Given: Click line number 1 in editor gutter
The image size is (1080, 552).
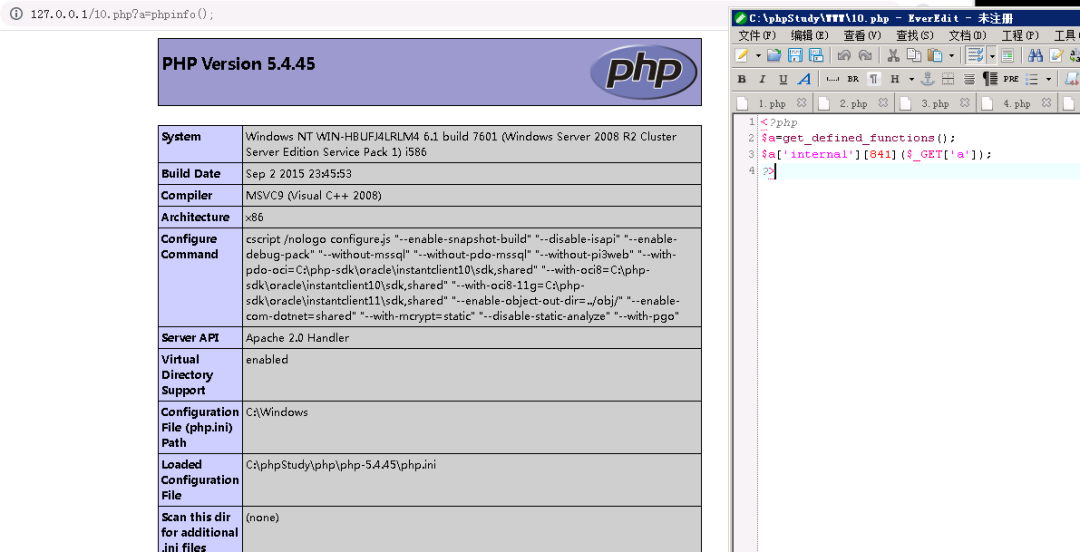Looking at the screenshot, I should click(x=751, y=122).
